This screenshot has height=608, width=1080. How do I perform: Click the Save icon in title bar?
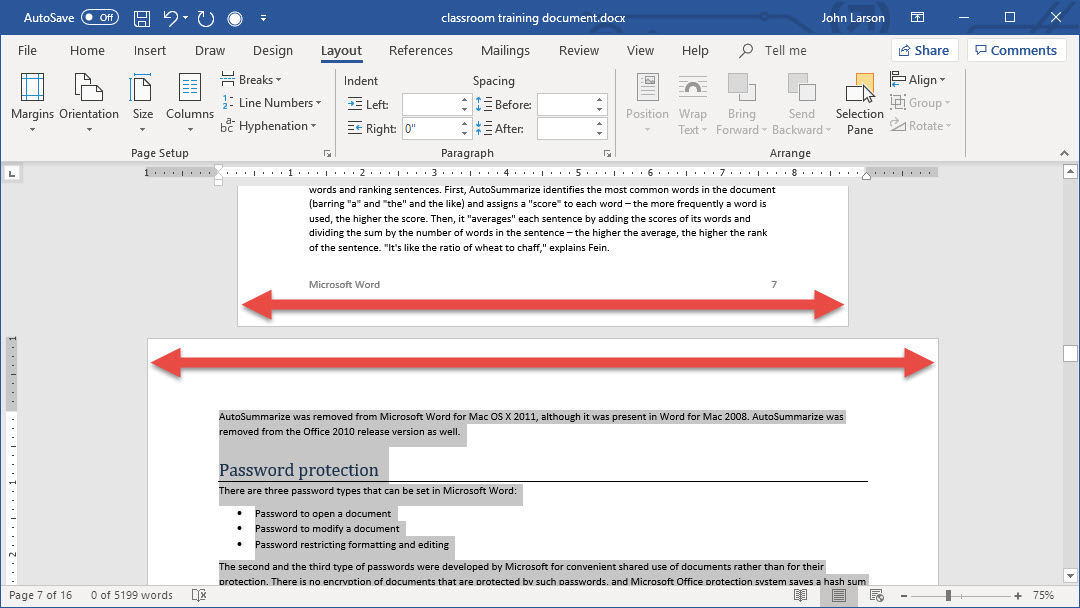[x=142, y=18]
